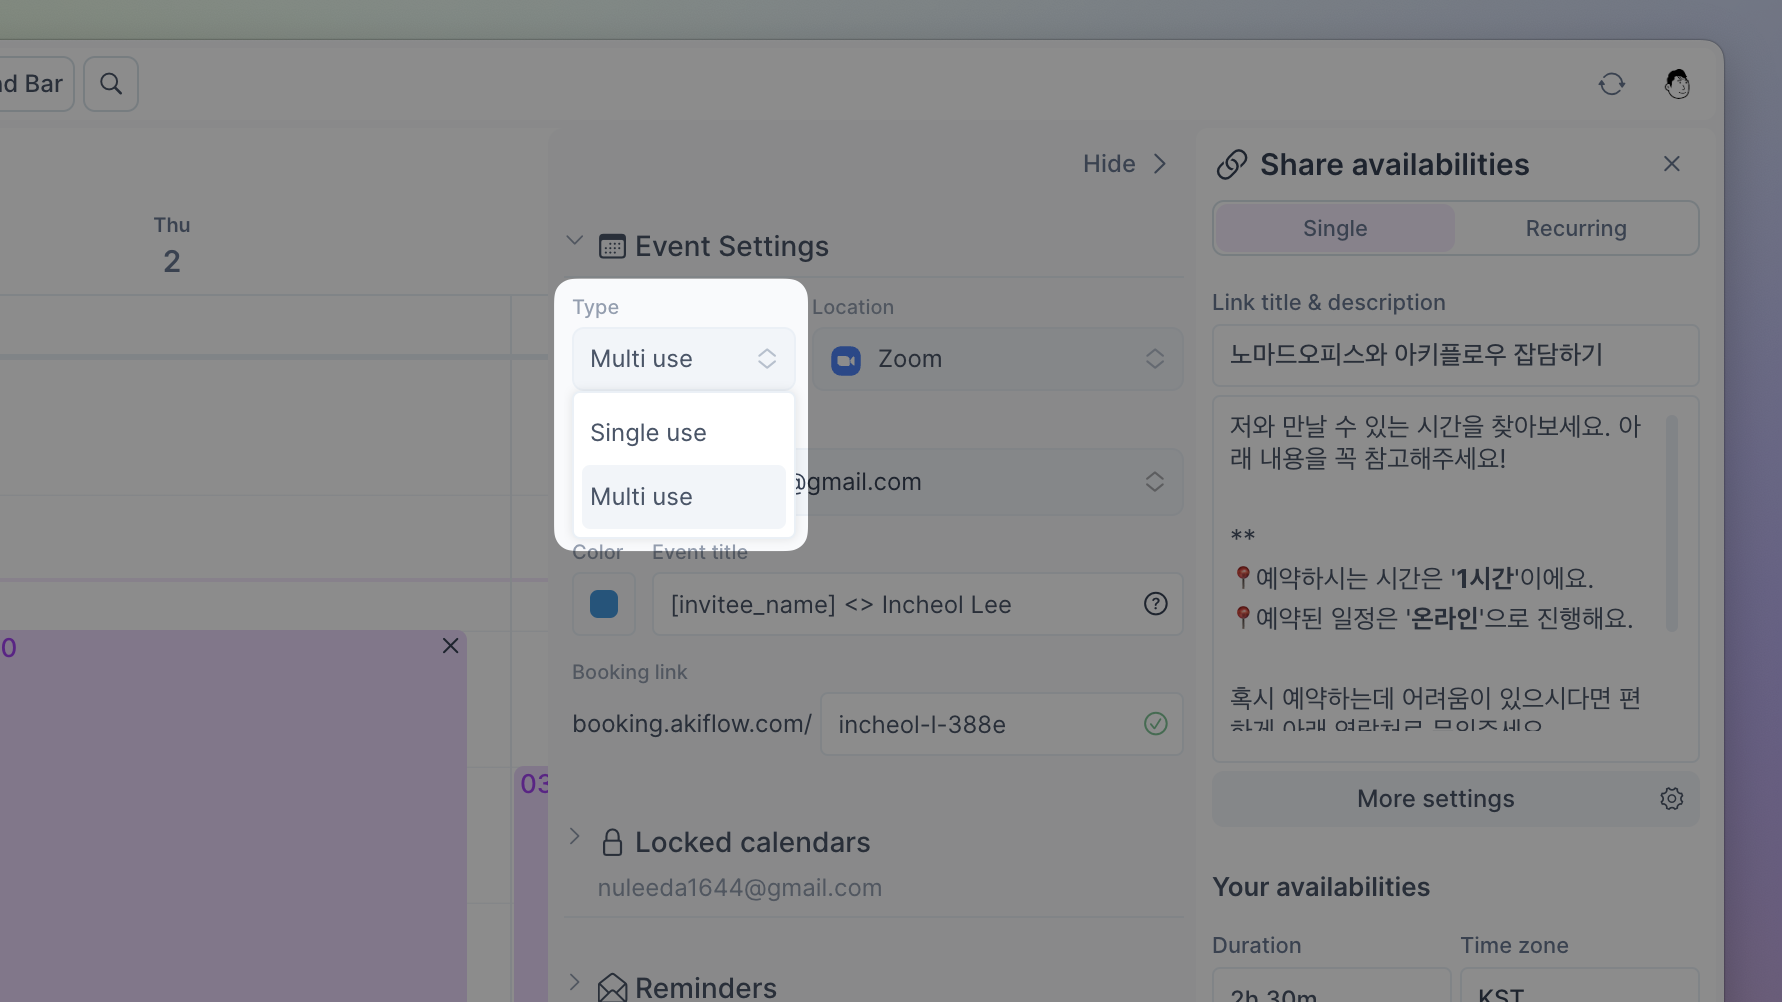1782x1002 pixels.
Task: Collapse the Event Settings section
Action: click(574, 240)
